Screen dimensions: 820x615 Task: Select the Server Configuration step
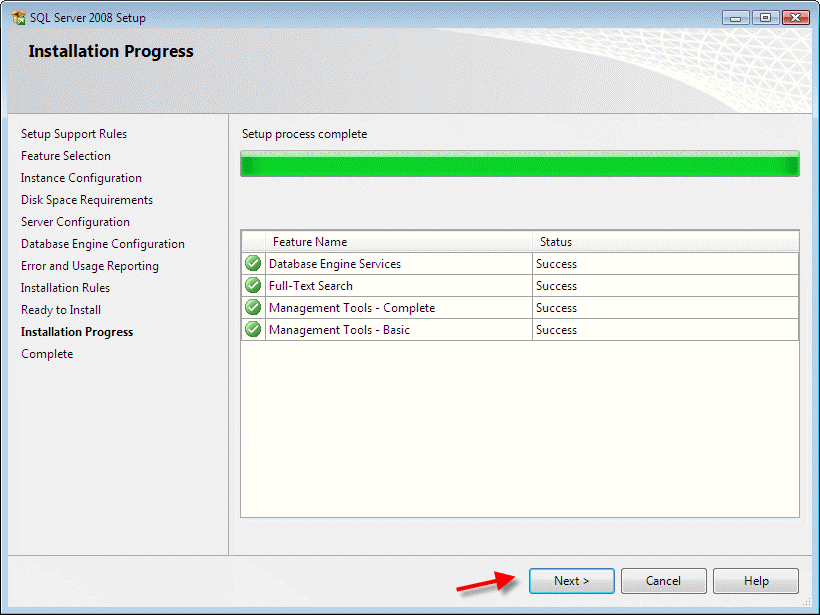(75, 222)
